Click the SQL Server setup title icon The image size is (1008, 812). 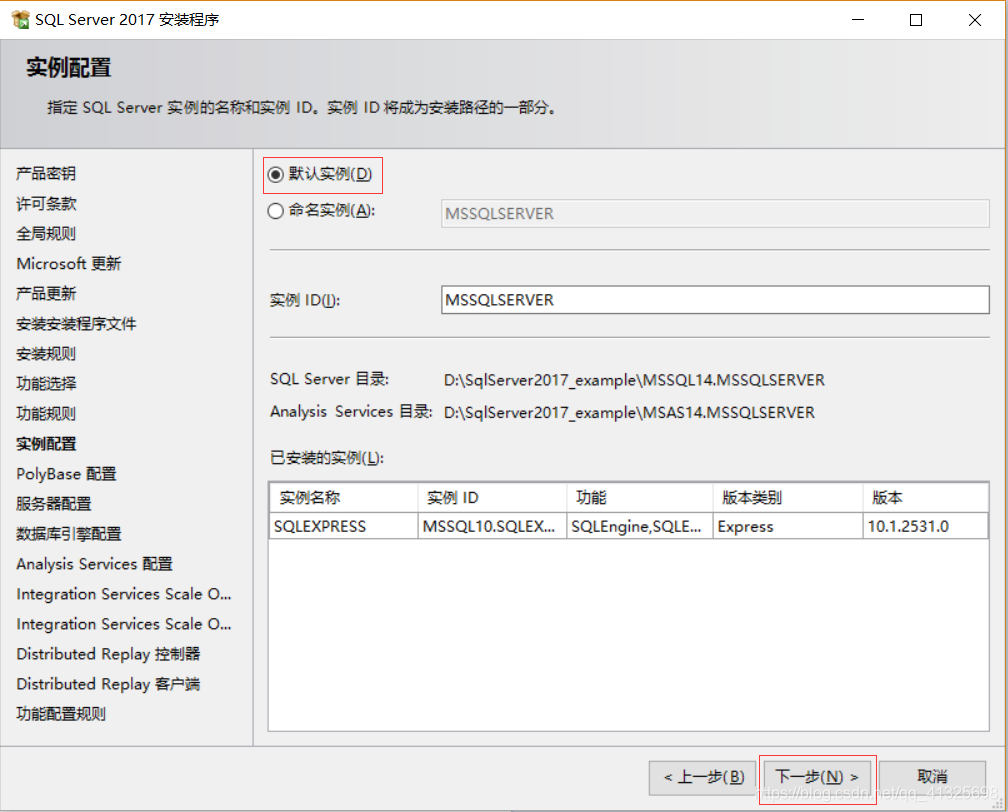click(x=21, y=20)
